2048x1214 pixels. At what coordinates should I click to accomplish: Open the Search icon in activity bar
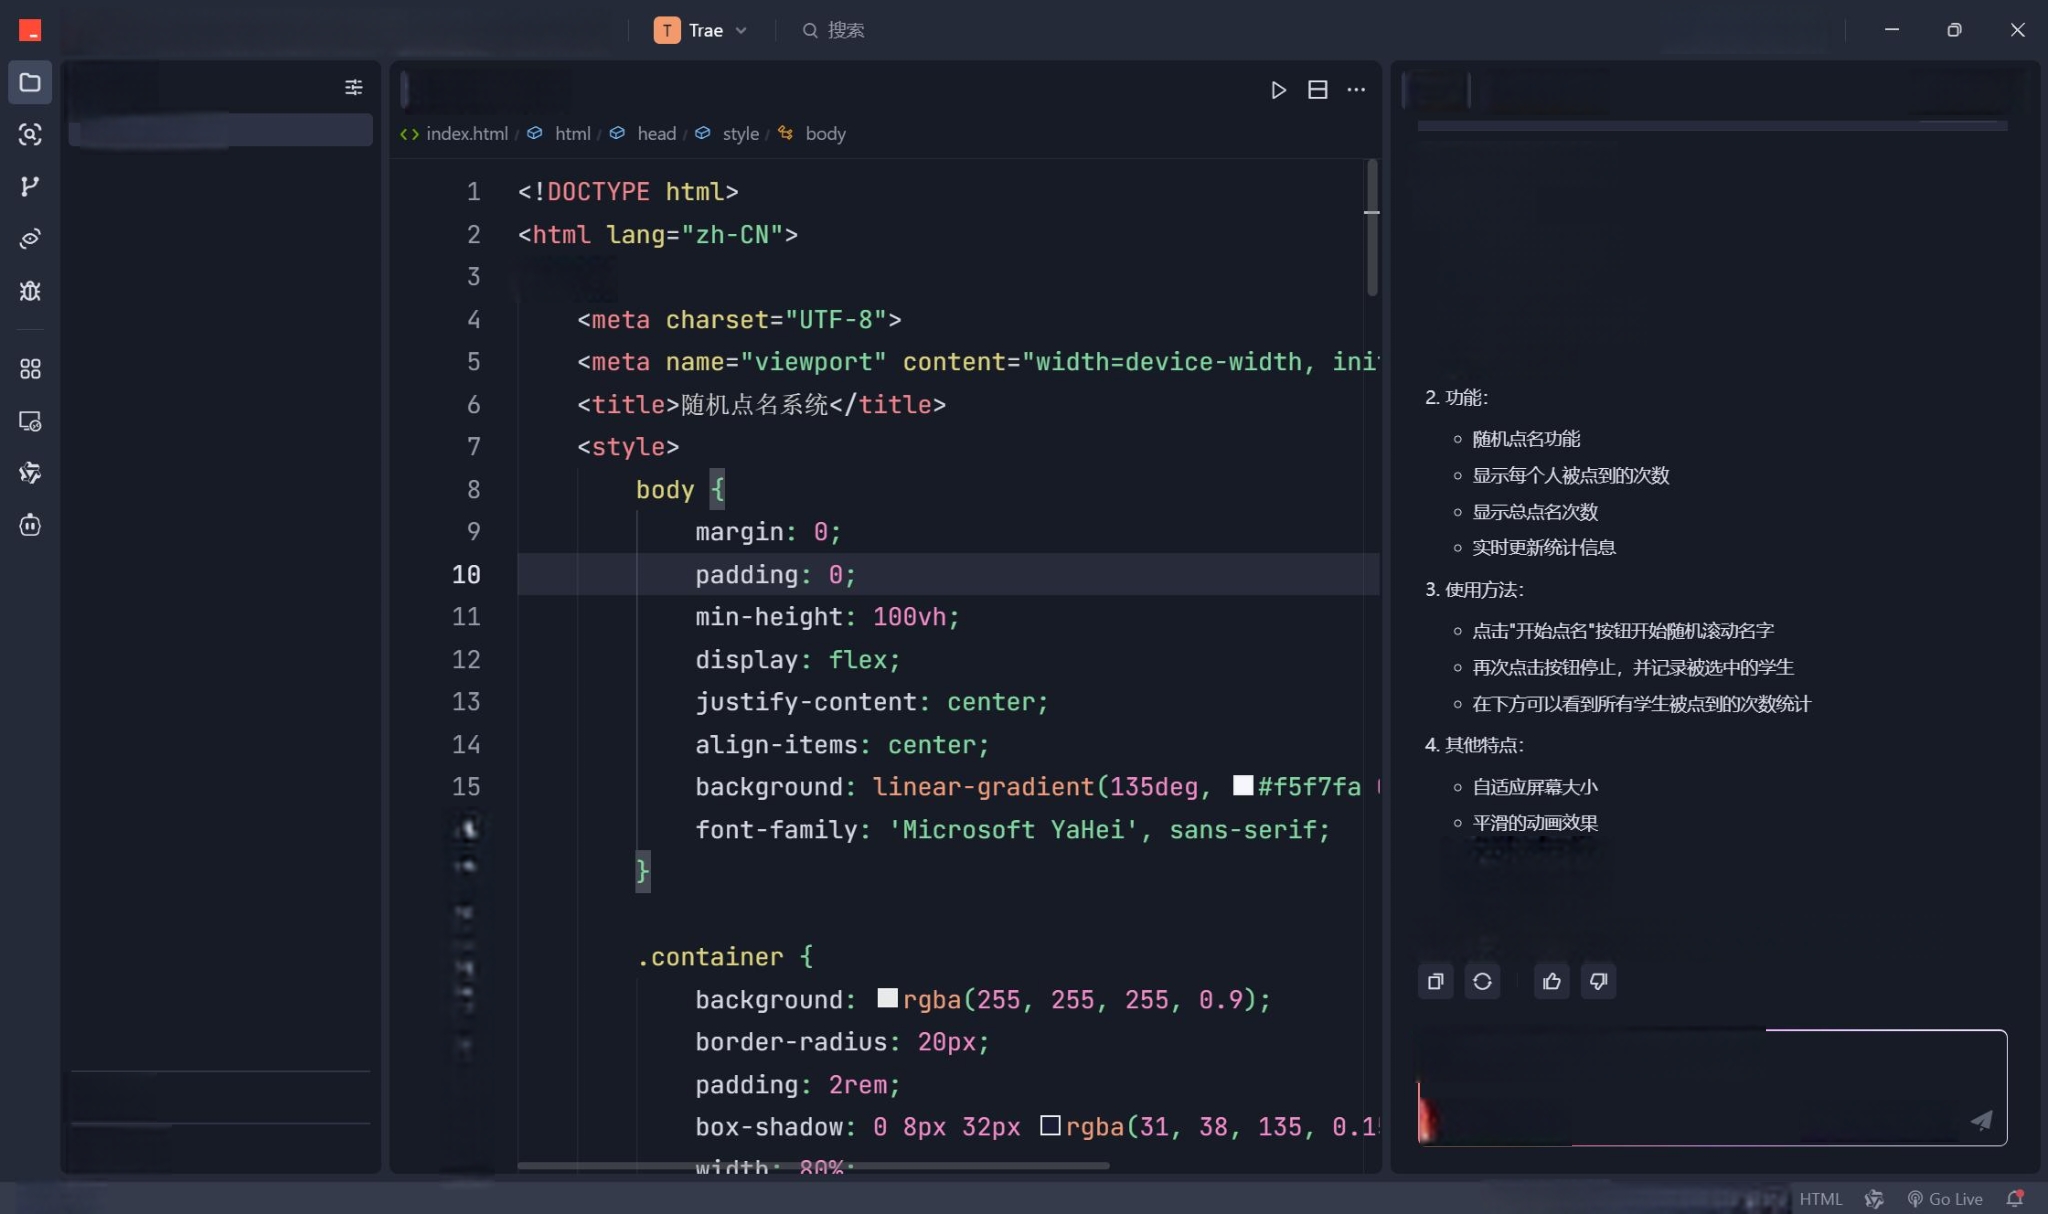point(30,134)
